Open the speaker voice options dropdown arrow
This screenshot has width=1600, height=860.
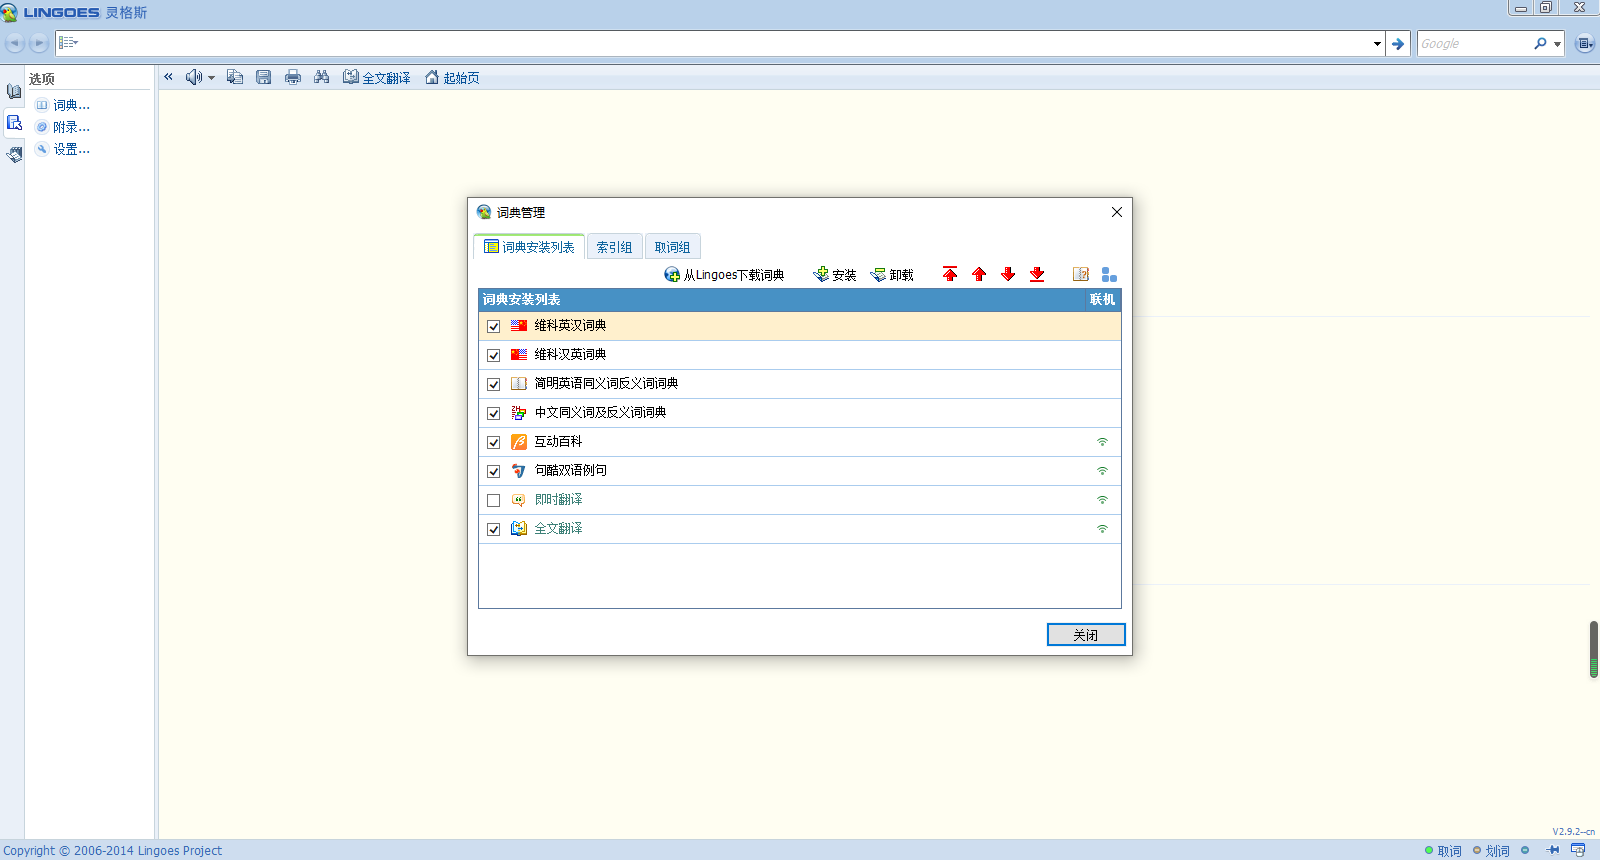211,78
